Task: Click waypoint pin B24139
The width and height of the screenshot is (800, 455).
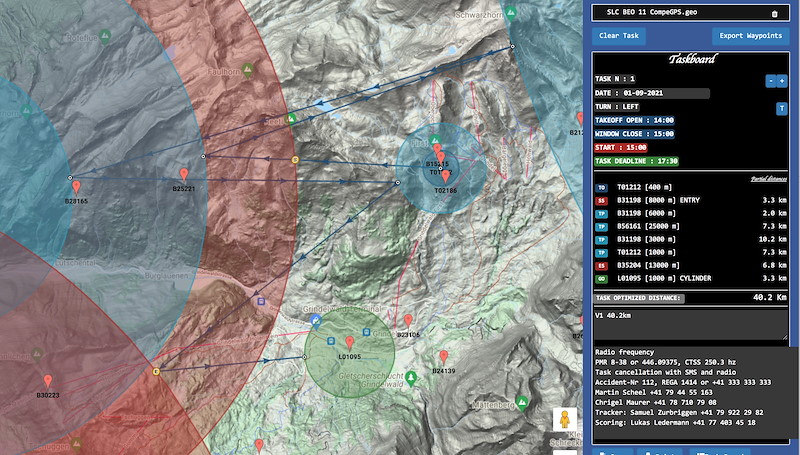Action: click(x=443, y=357)
